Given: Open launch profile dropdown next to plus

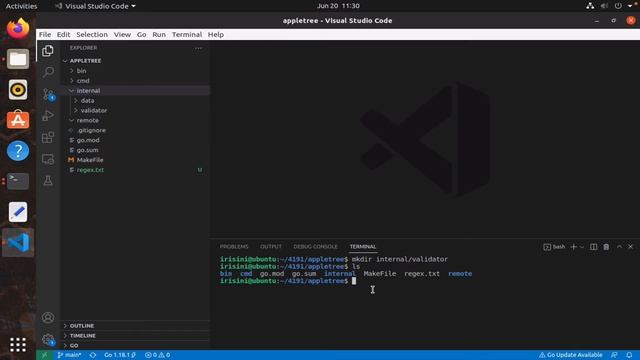Looking at the screenshot, I should tap(582, 247).
